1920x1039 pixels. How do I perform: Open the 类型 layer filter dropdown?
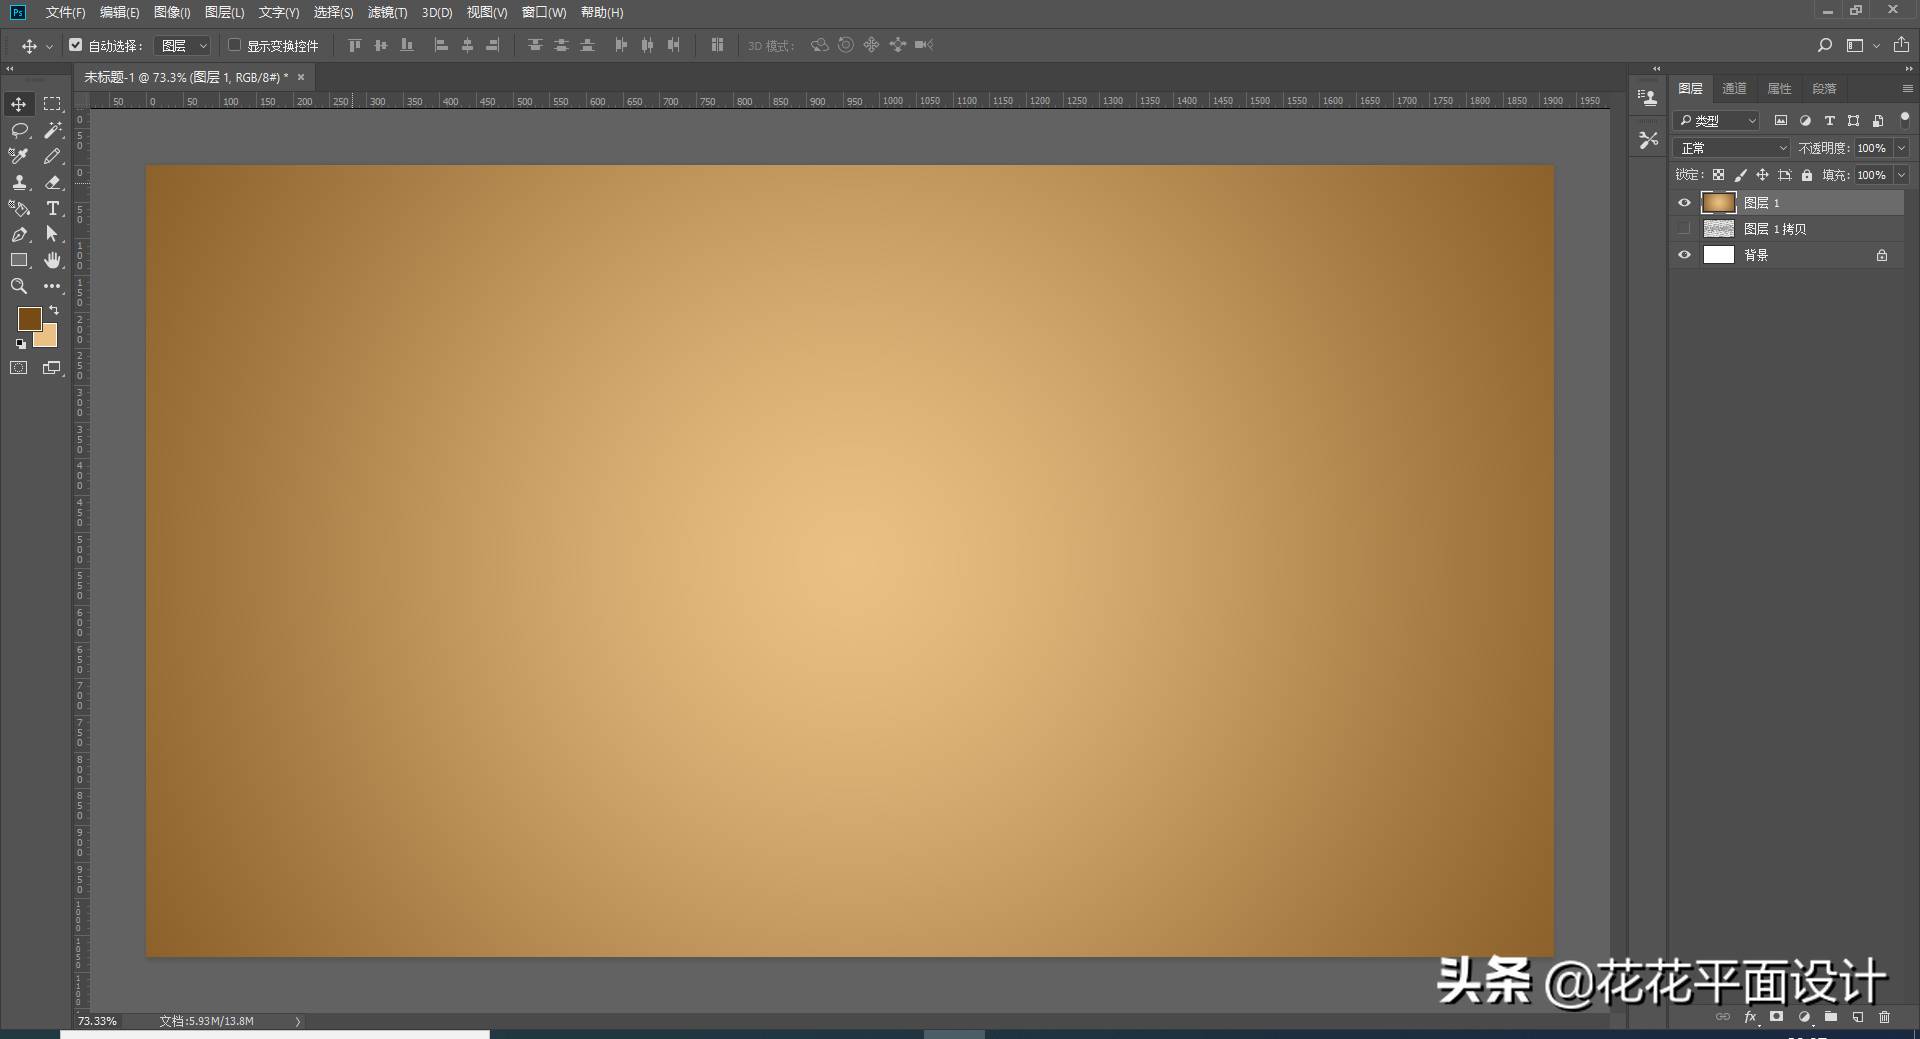point(1716,120)
